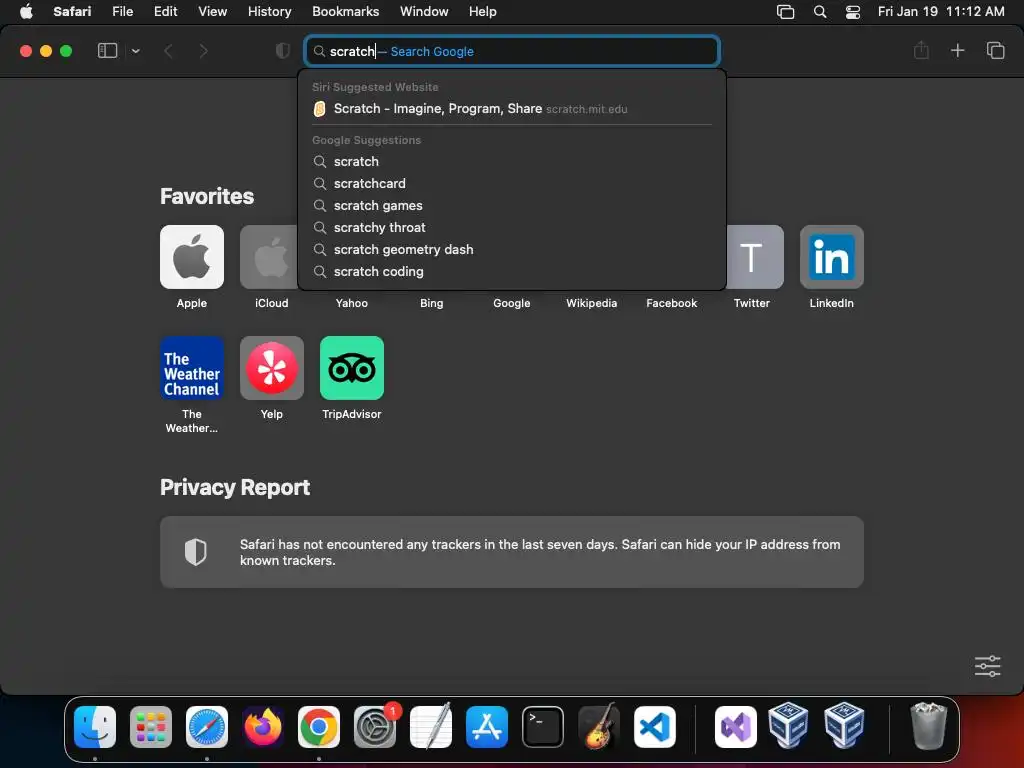
Task: Open the Window menu
Action: [424, 11]
